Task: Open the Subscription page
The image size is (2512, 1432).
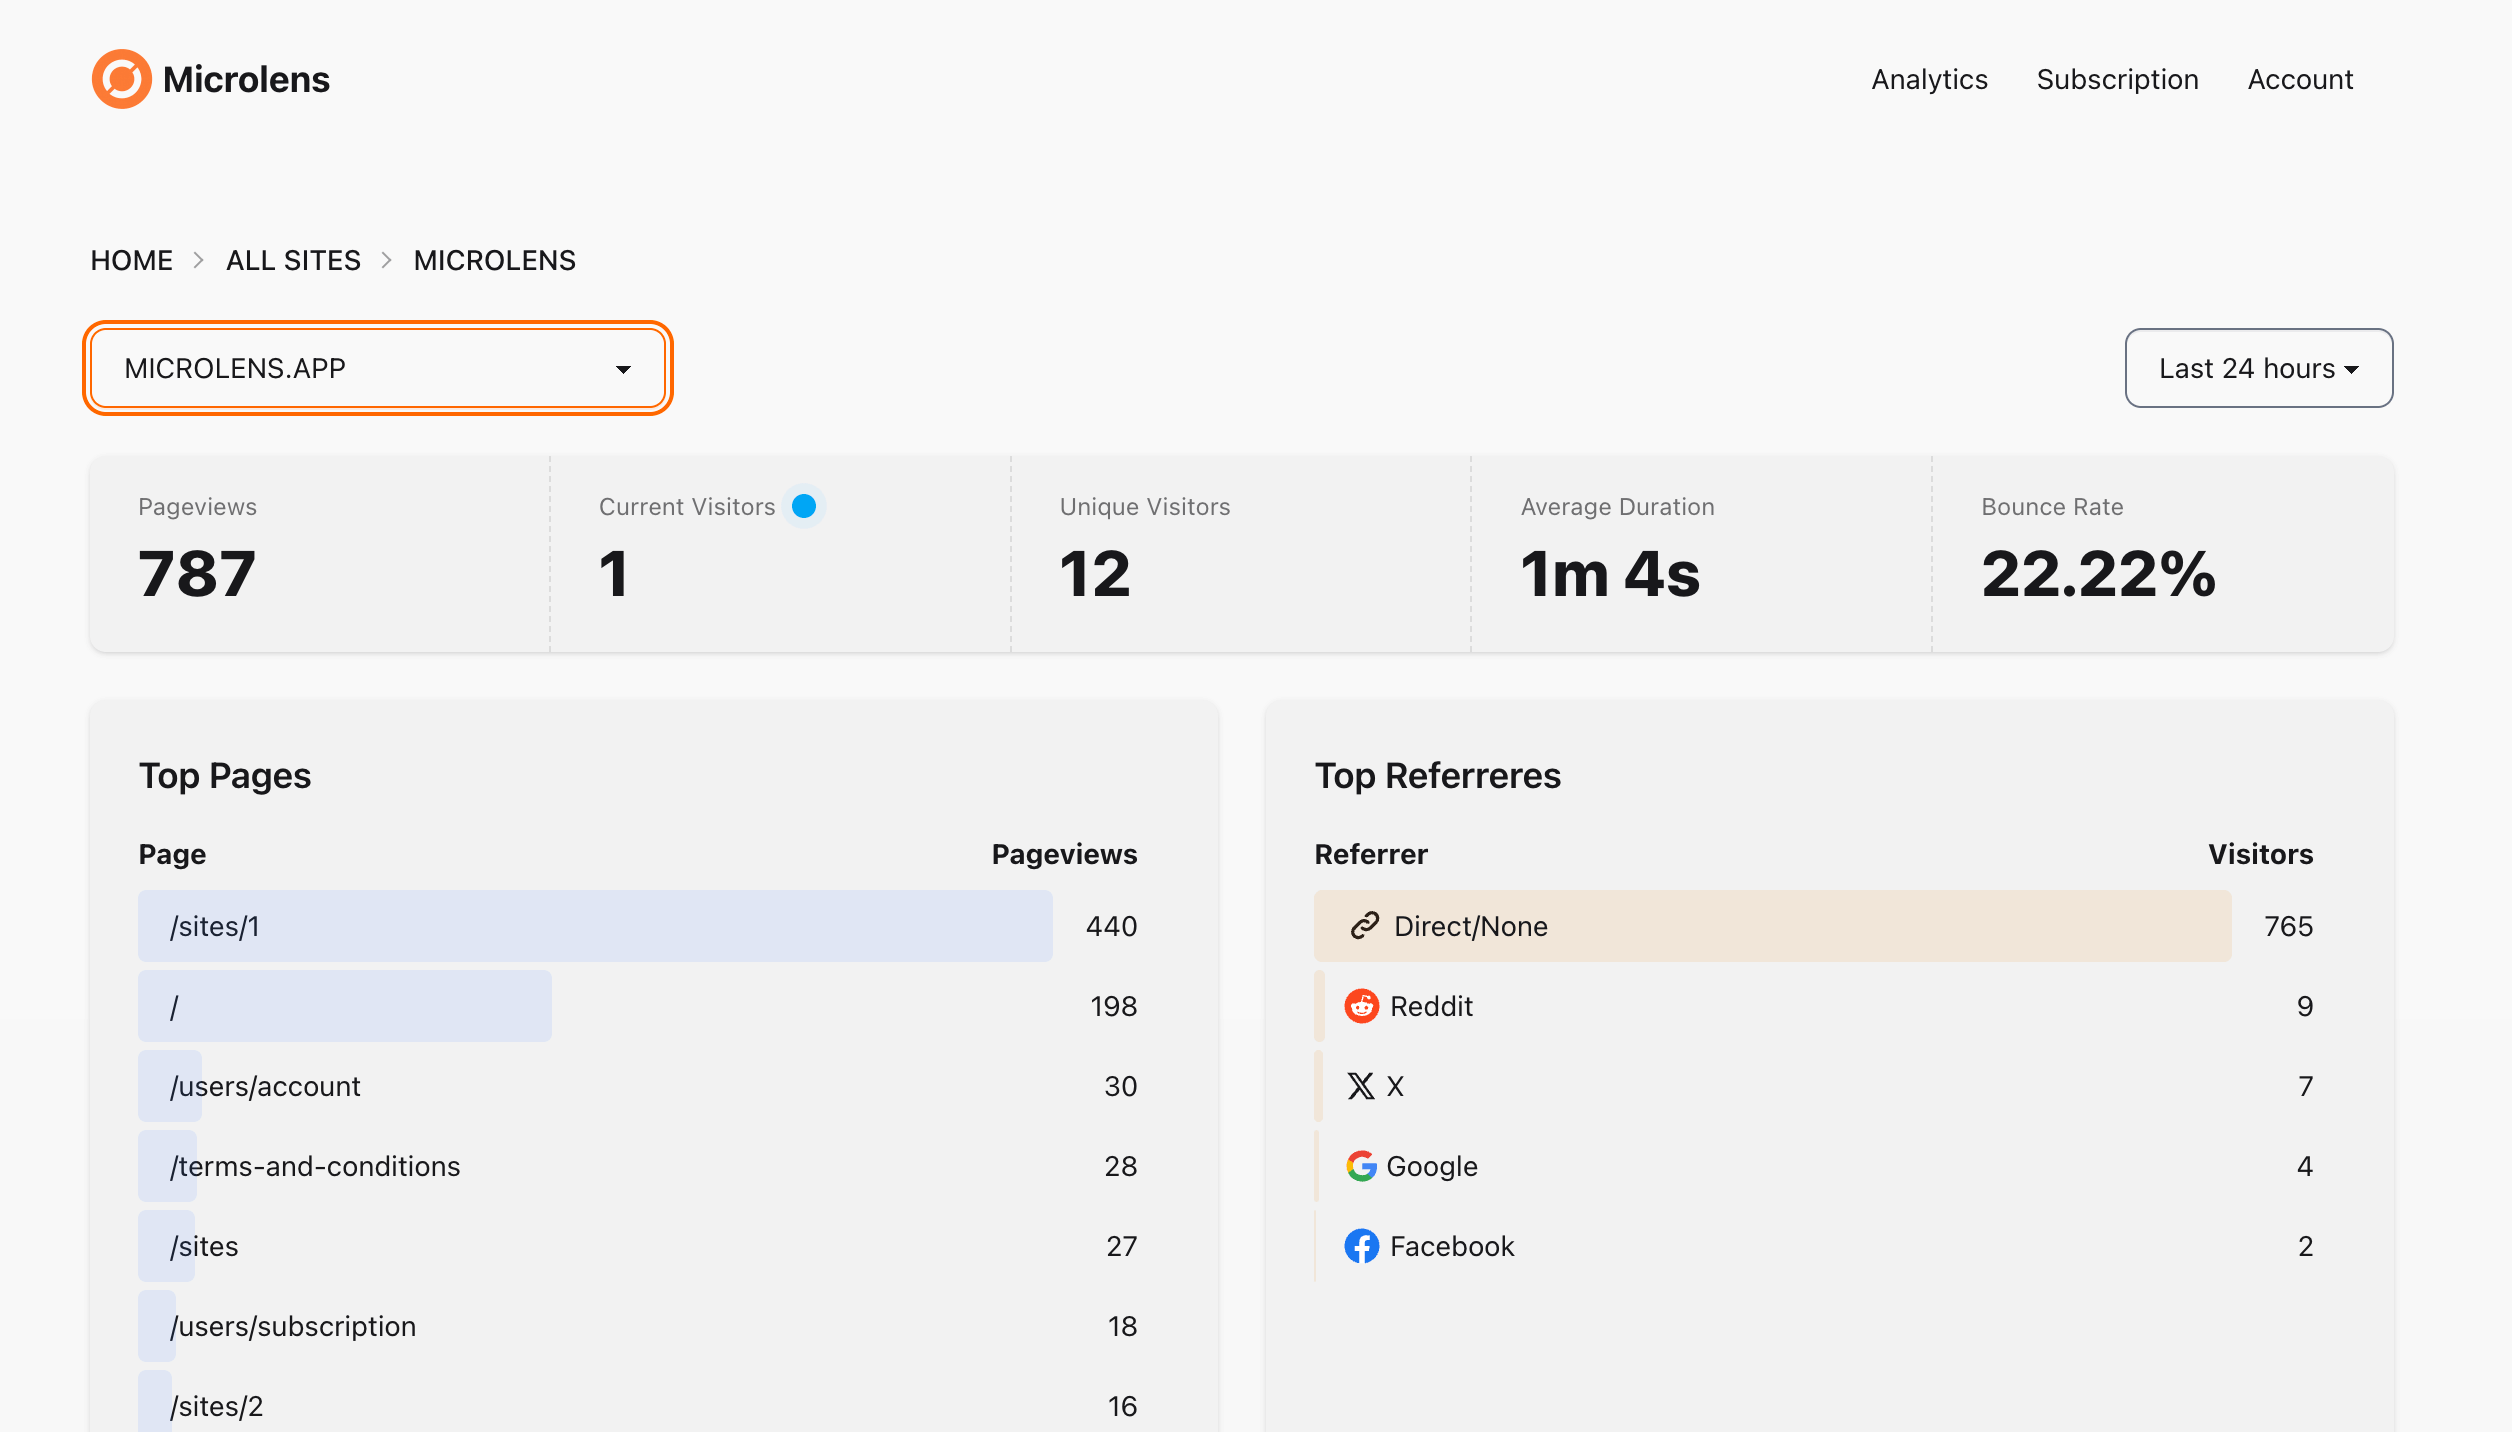Action: [2117, 79]
